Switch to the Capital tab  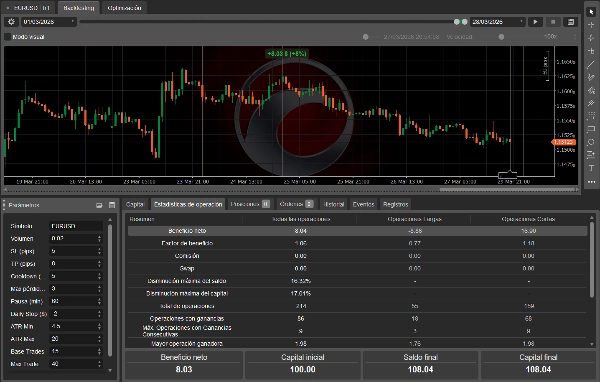tap(135, 204)
